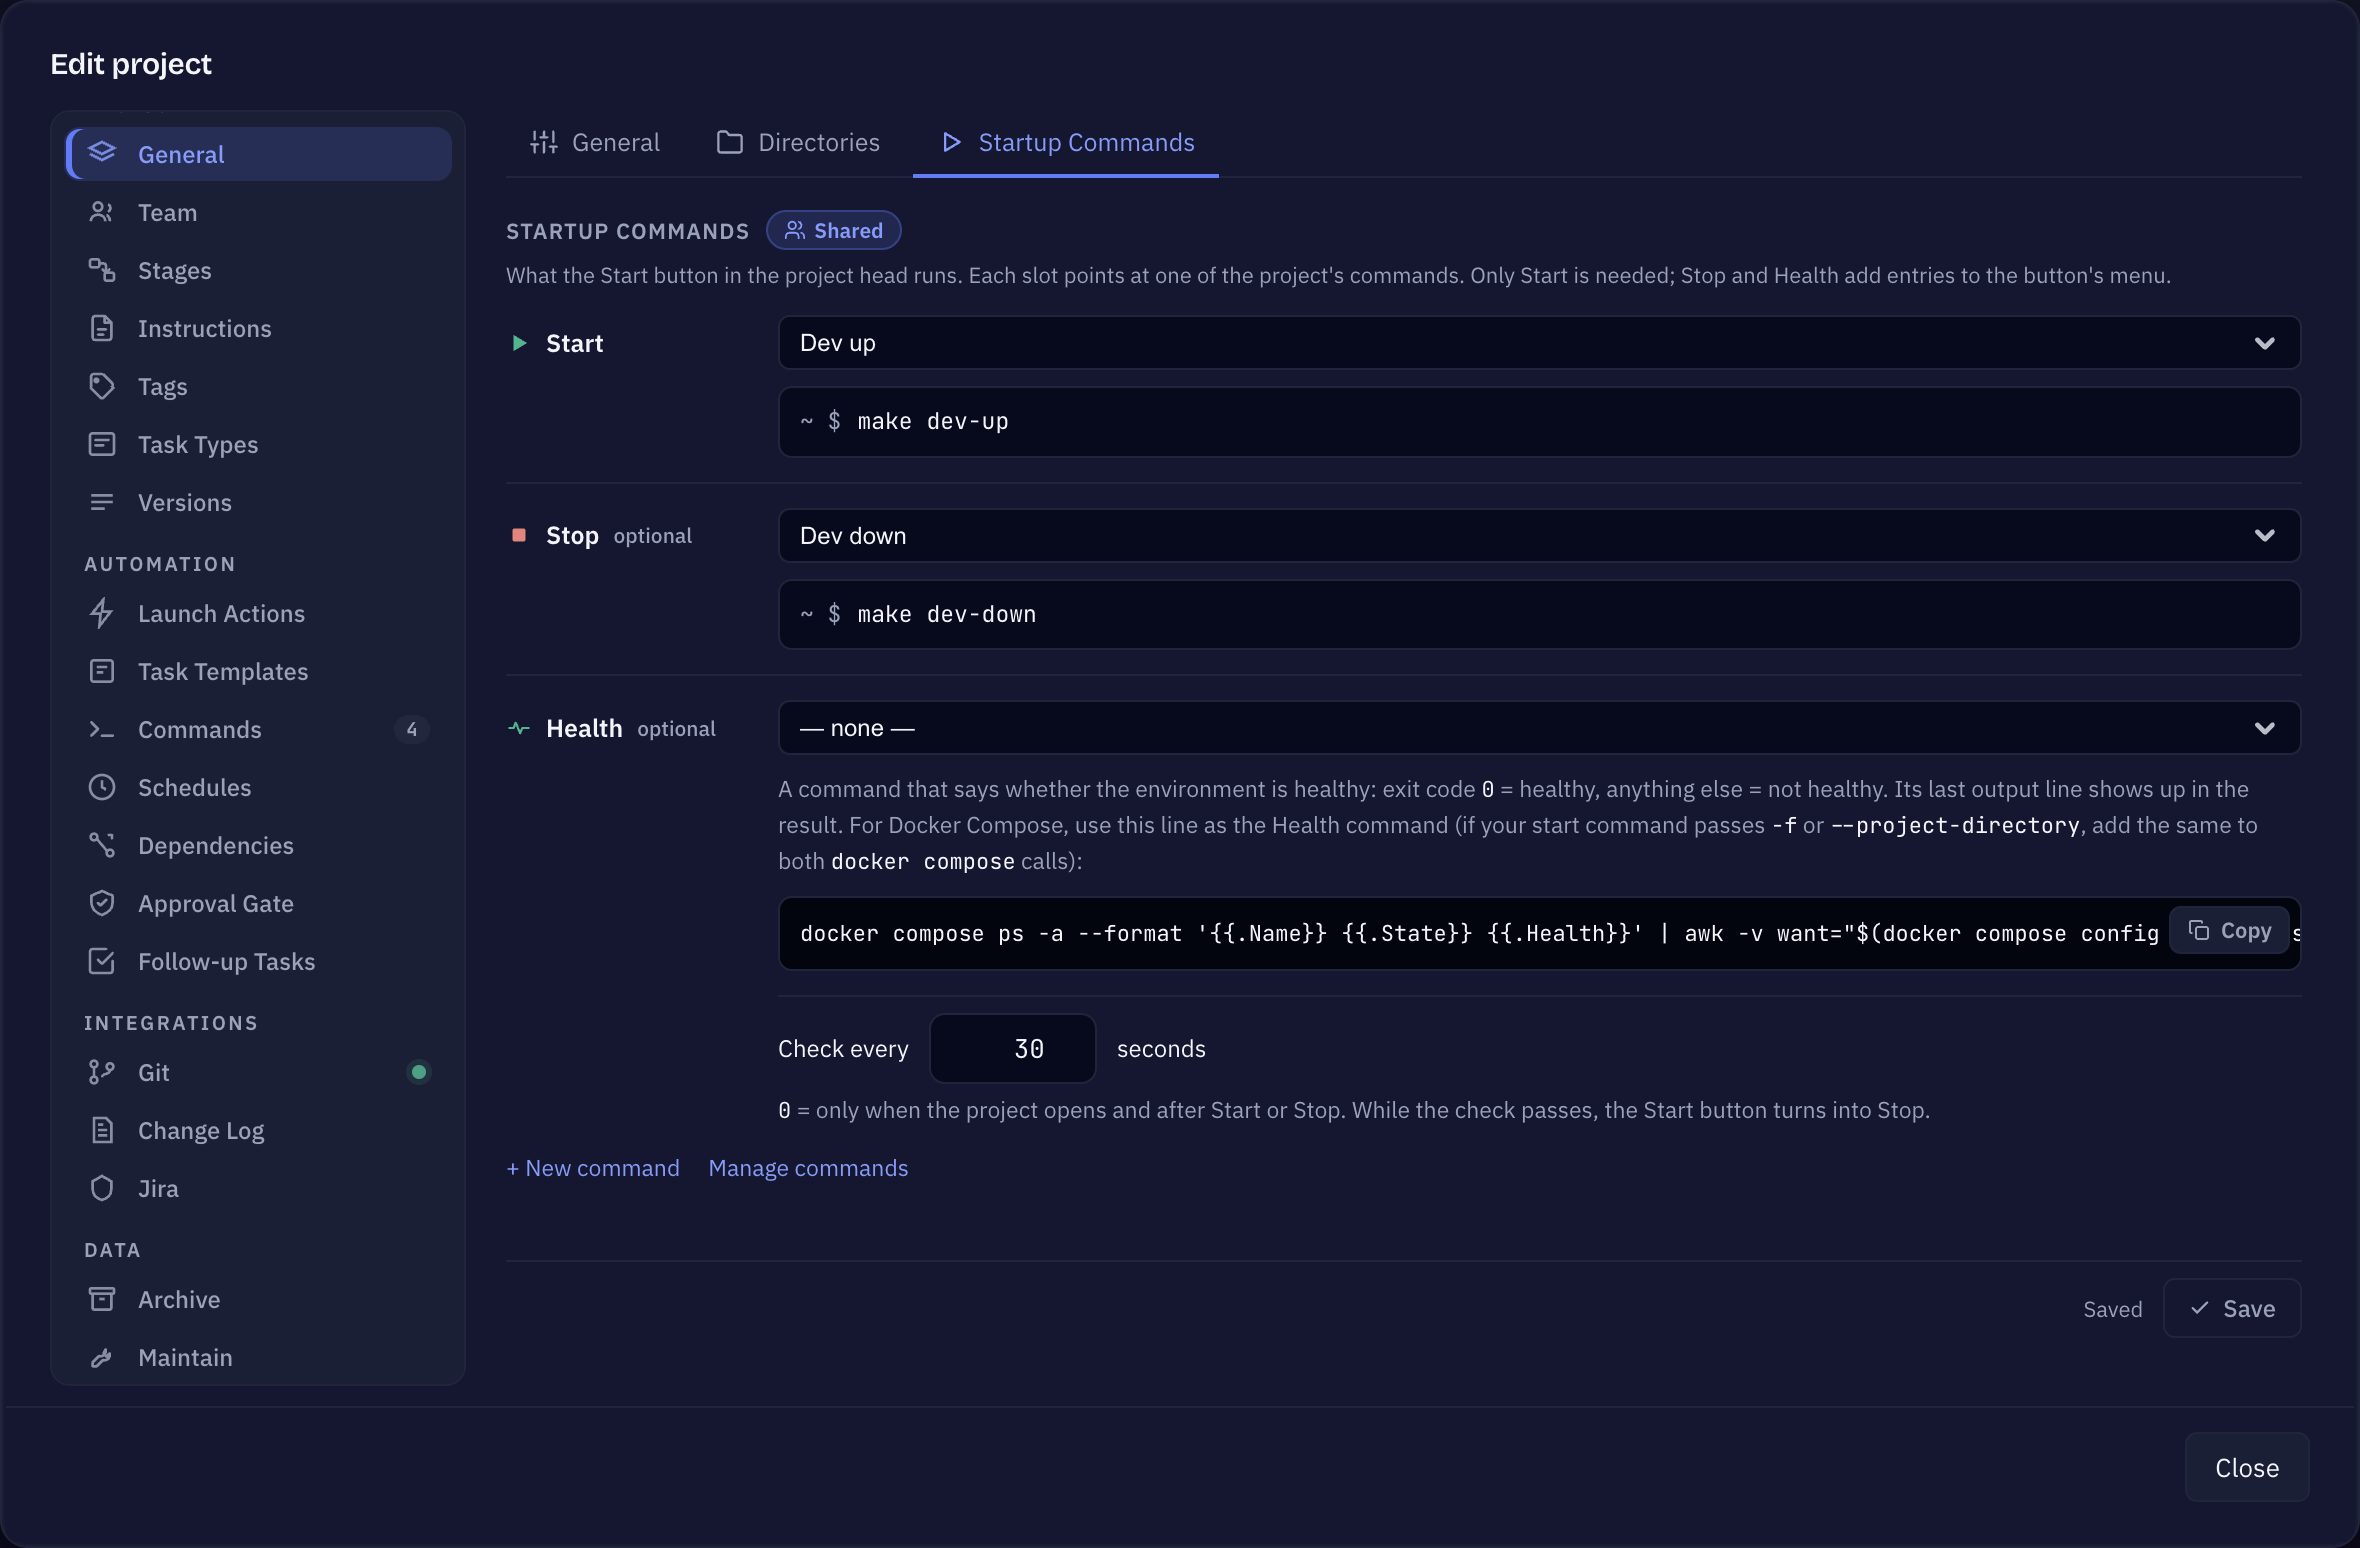Open Git via its branch icon

tap(101, 1072)
